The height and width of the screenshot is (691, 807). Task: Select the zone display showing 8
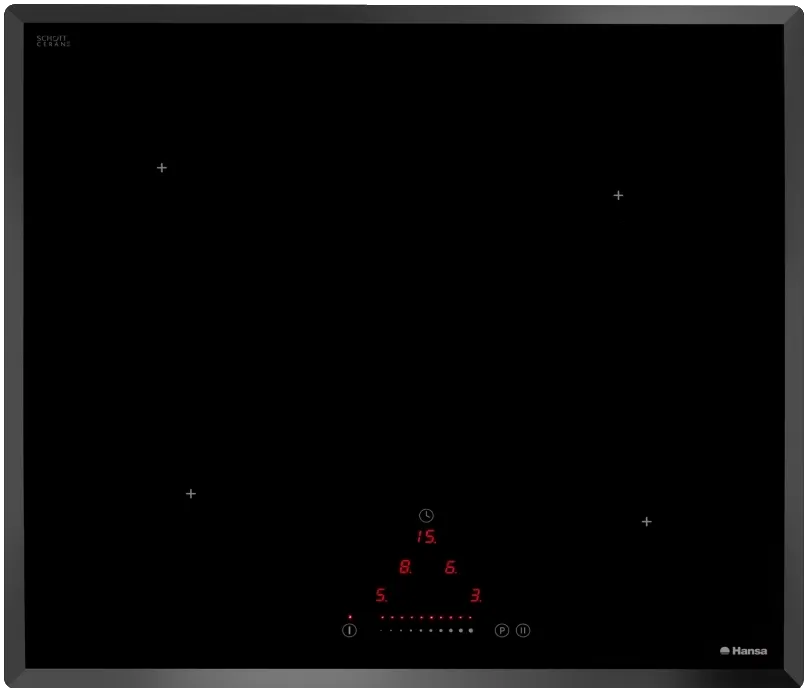[405, 567]
